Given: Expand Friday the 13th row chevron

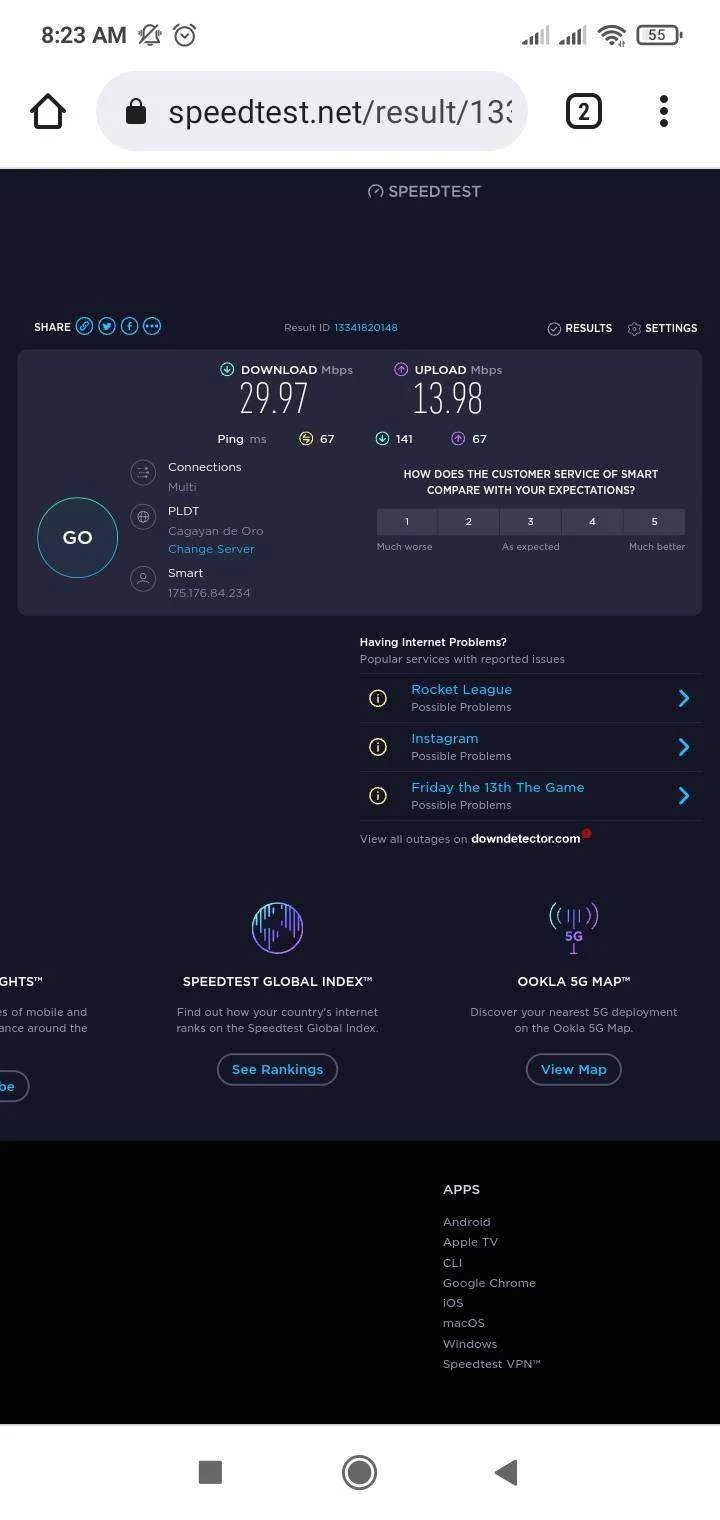Looking at the screenshot, I should pyautogui.click(x=684, y=796).
